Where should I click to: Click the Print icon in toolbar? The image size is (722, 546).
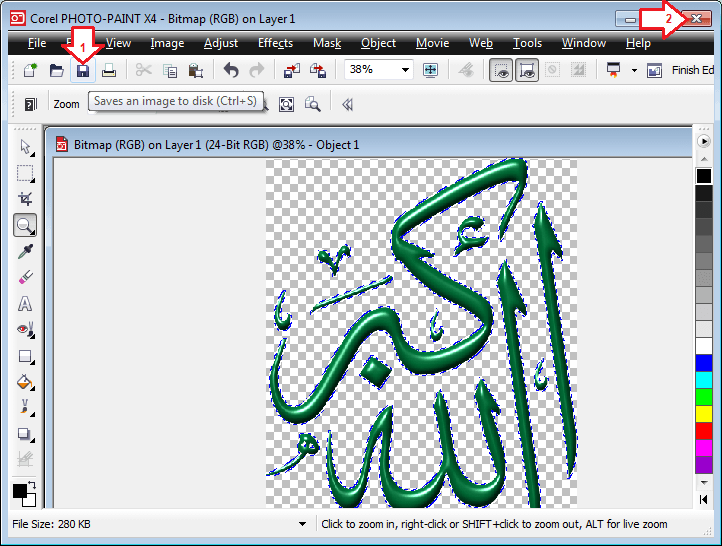(x=109, y=70)
